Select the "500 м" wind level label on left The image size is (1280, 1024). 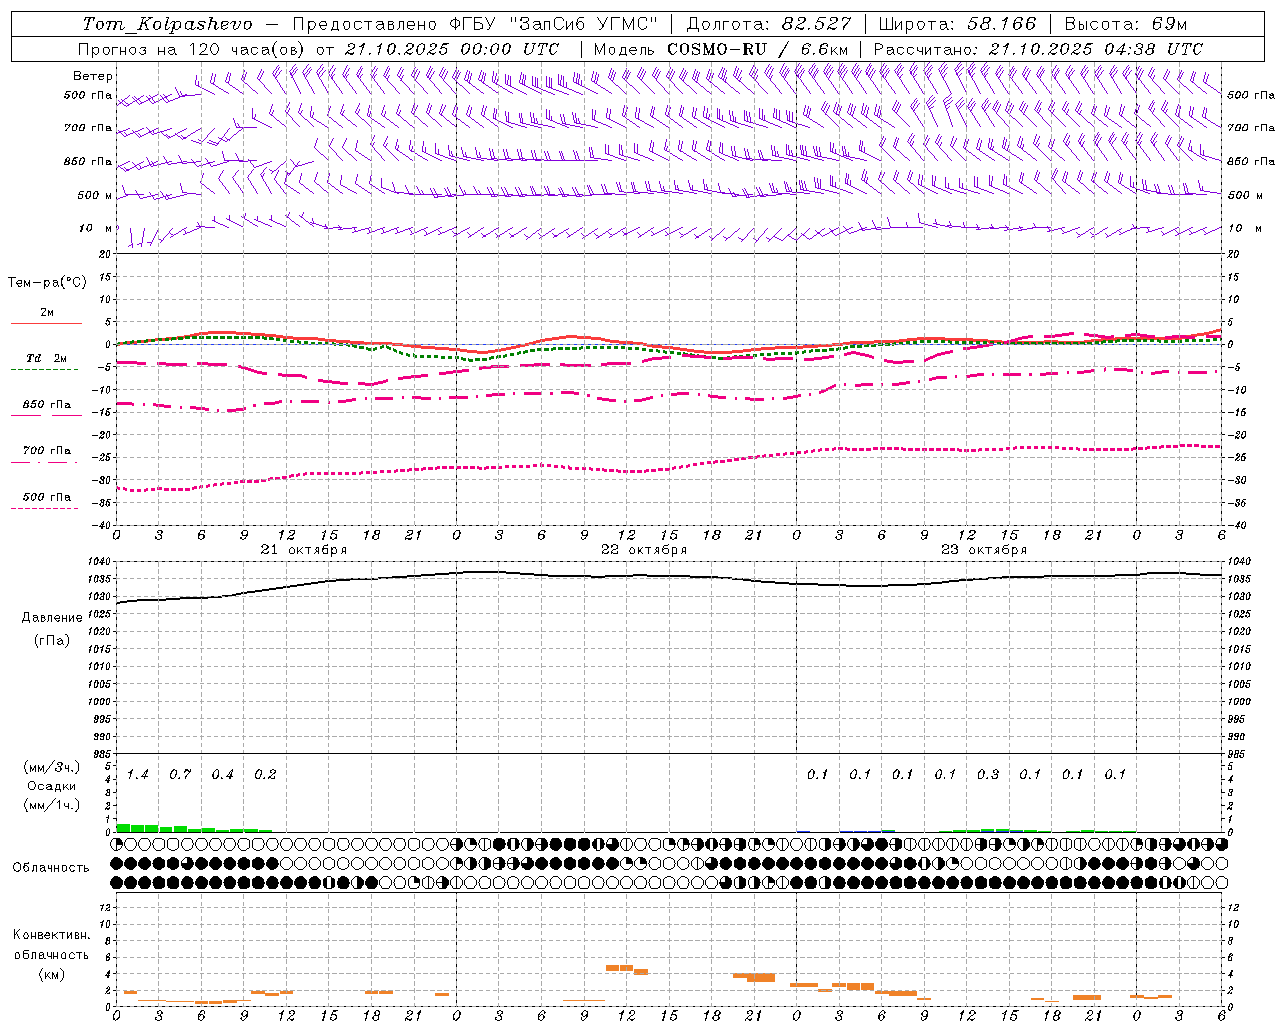coord(95,195)
